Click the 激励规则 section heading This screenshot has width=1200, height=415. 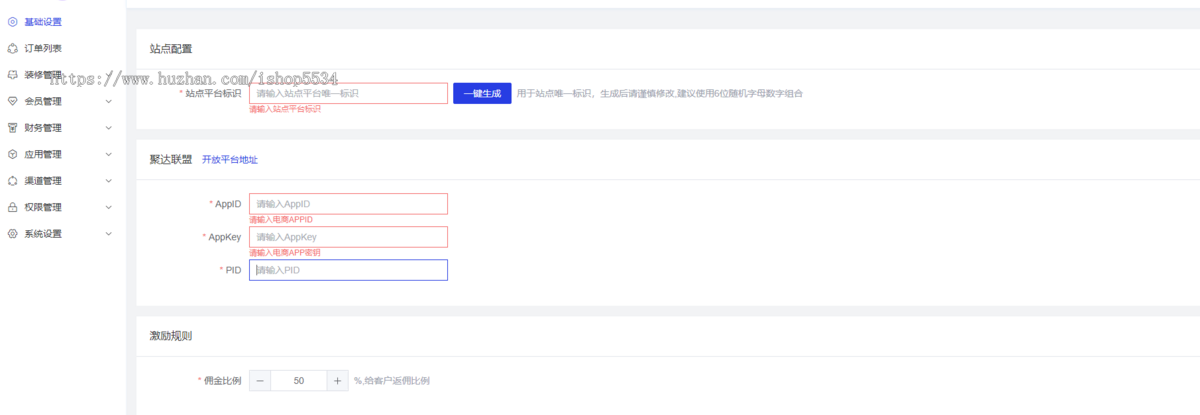(171, 336)
